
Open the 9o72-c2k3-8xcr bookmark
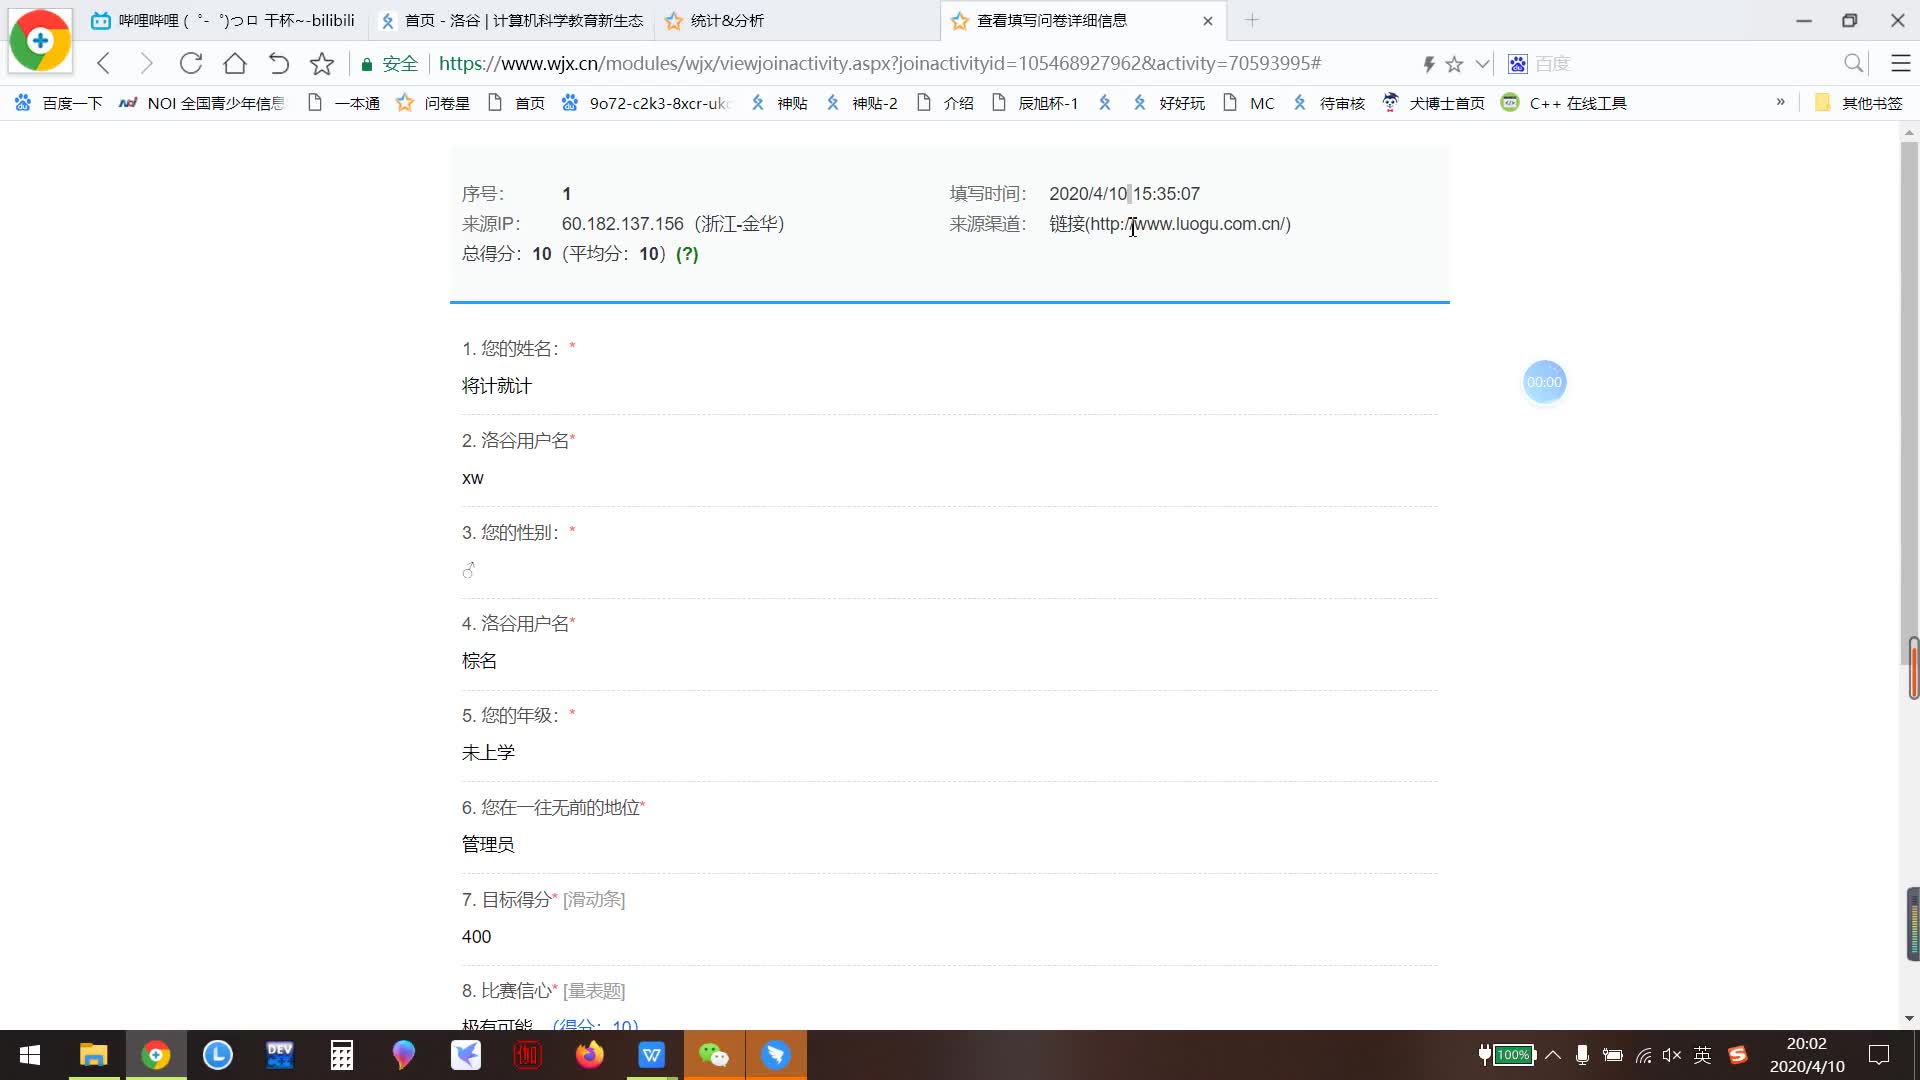(646, 103)
